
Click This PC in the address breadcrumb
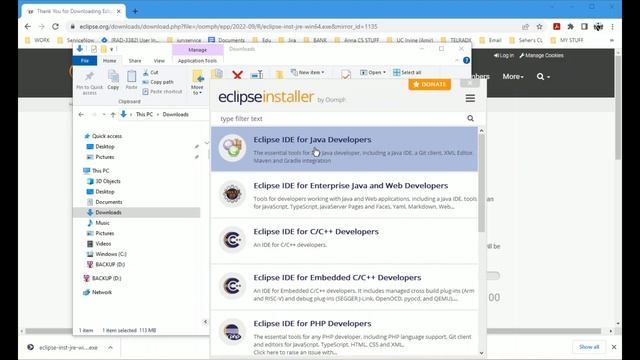click(x=144, y=114)
